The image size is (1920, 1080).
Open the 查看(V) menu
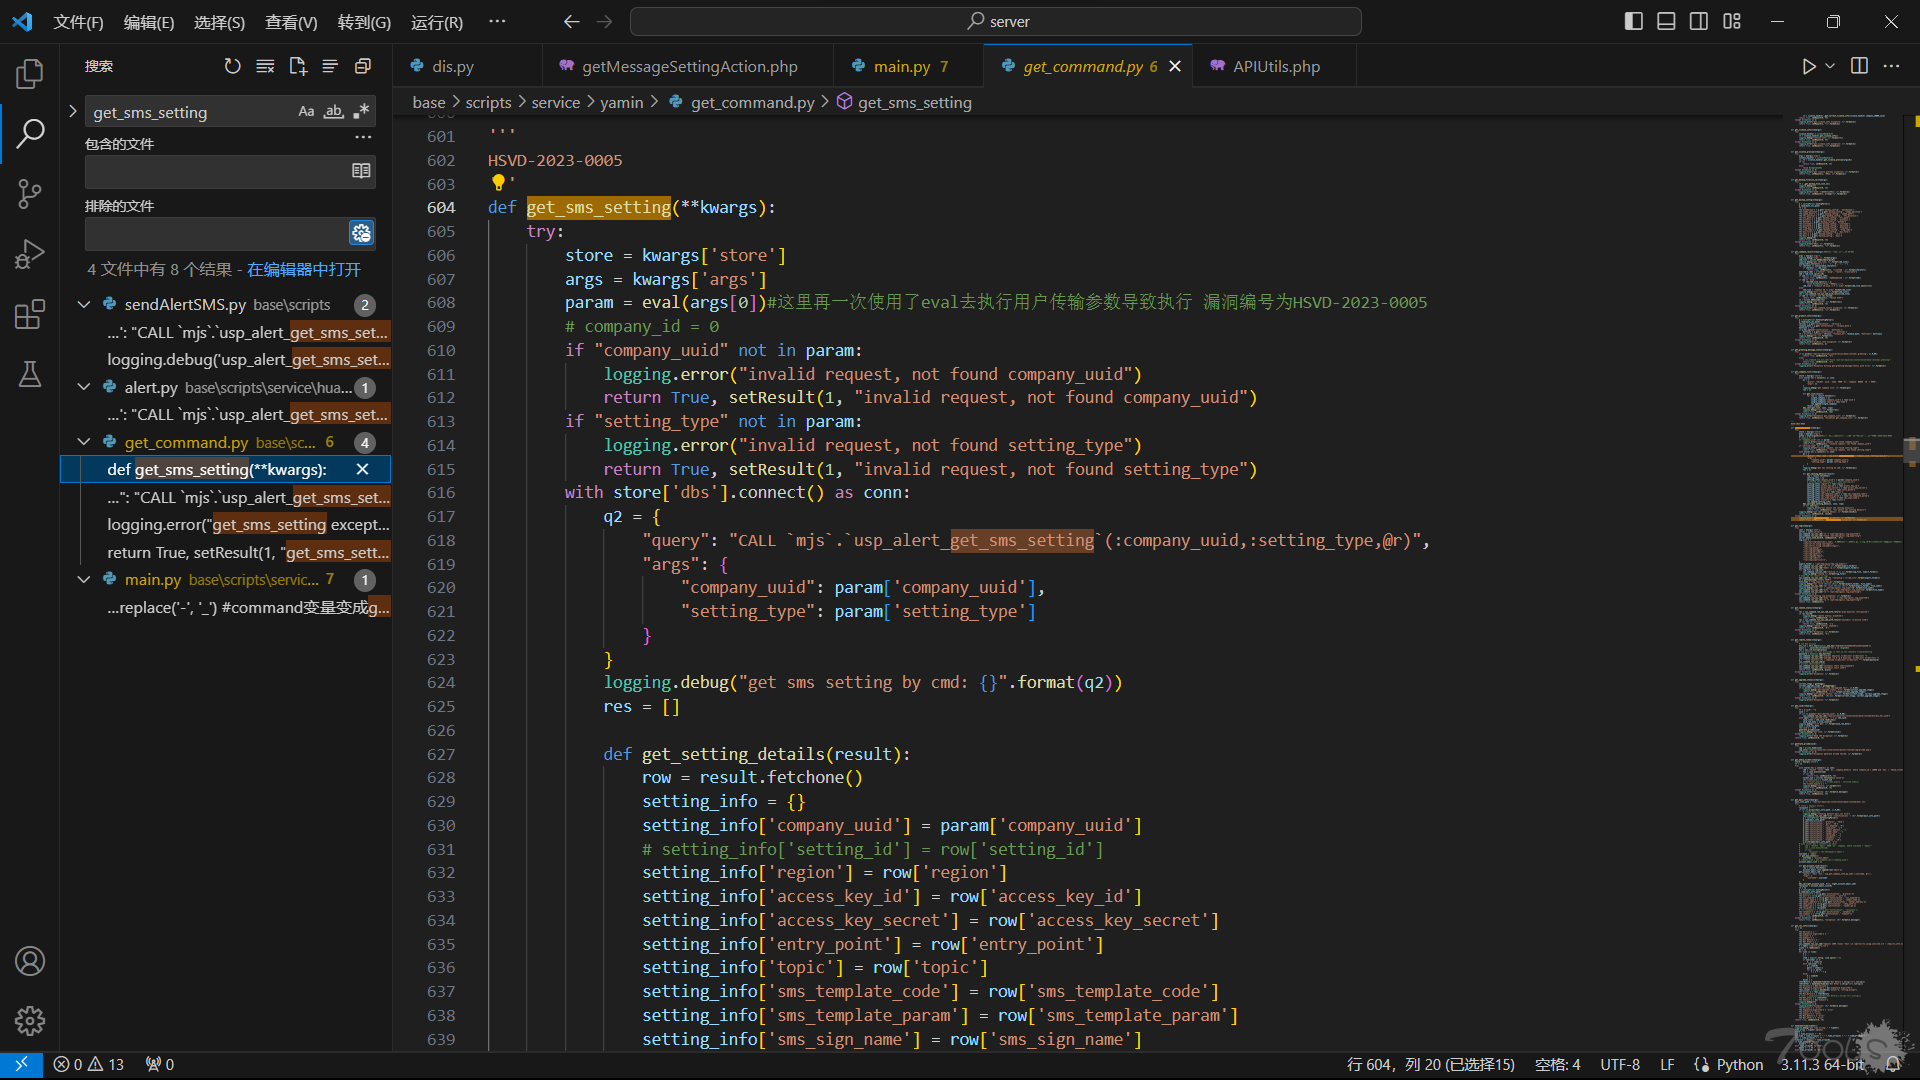(x=291, y=22)
